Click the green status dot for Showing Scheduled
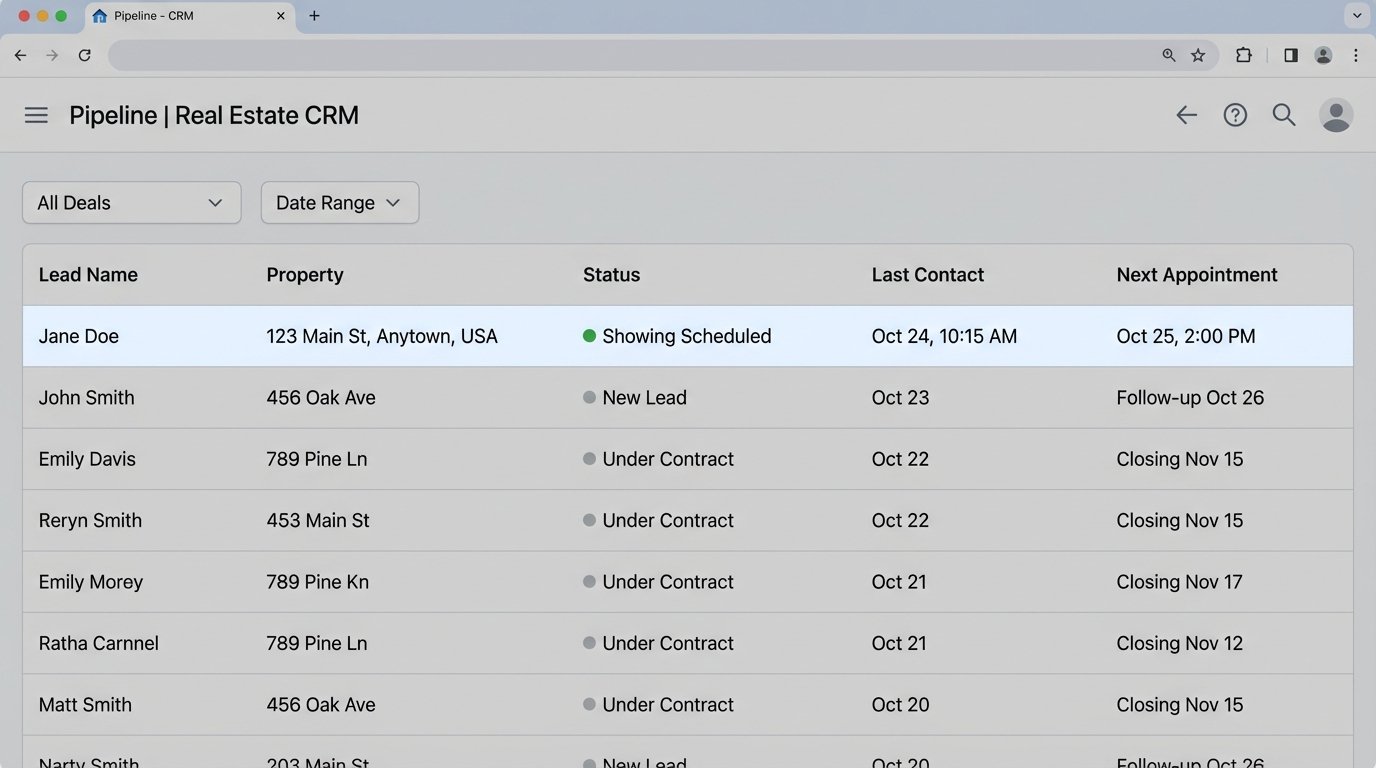 589,336
